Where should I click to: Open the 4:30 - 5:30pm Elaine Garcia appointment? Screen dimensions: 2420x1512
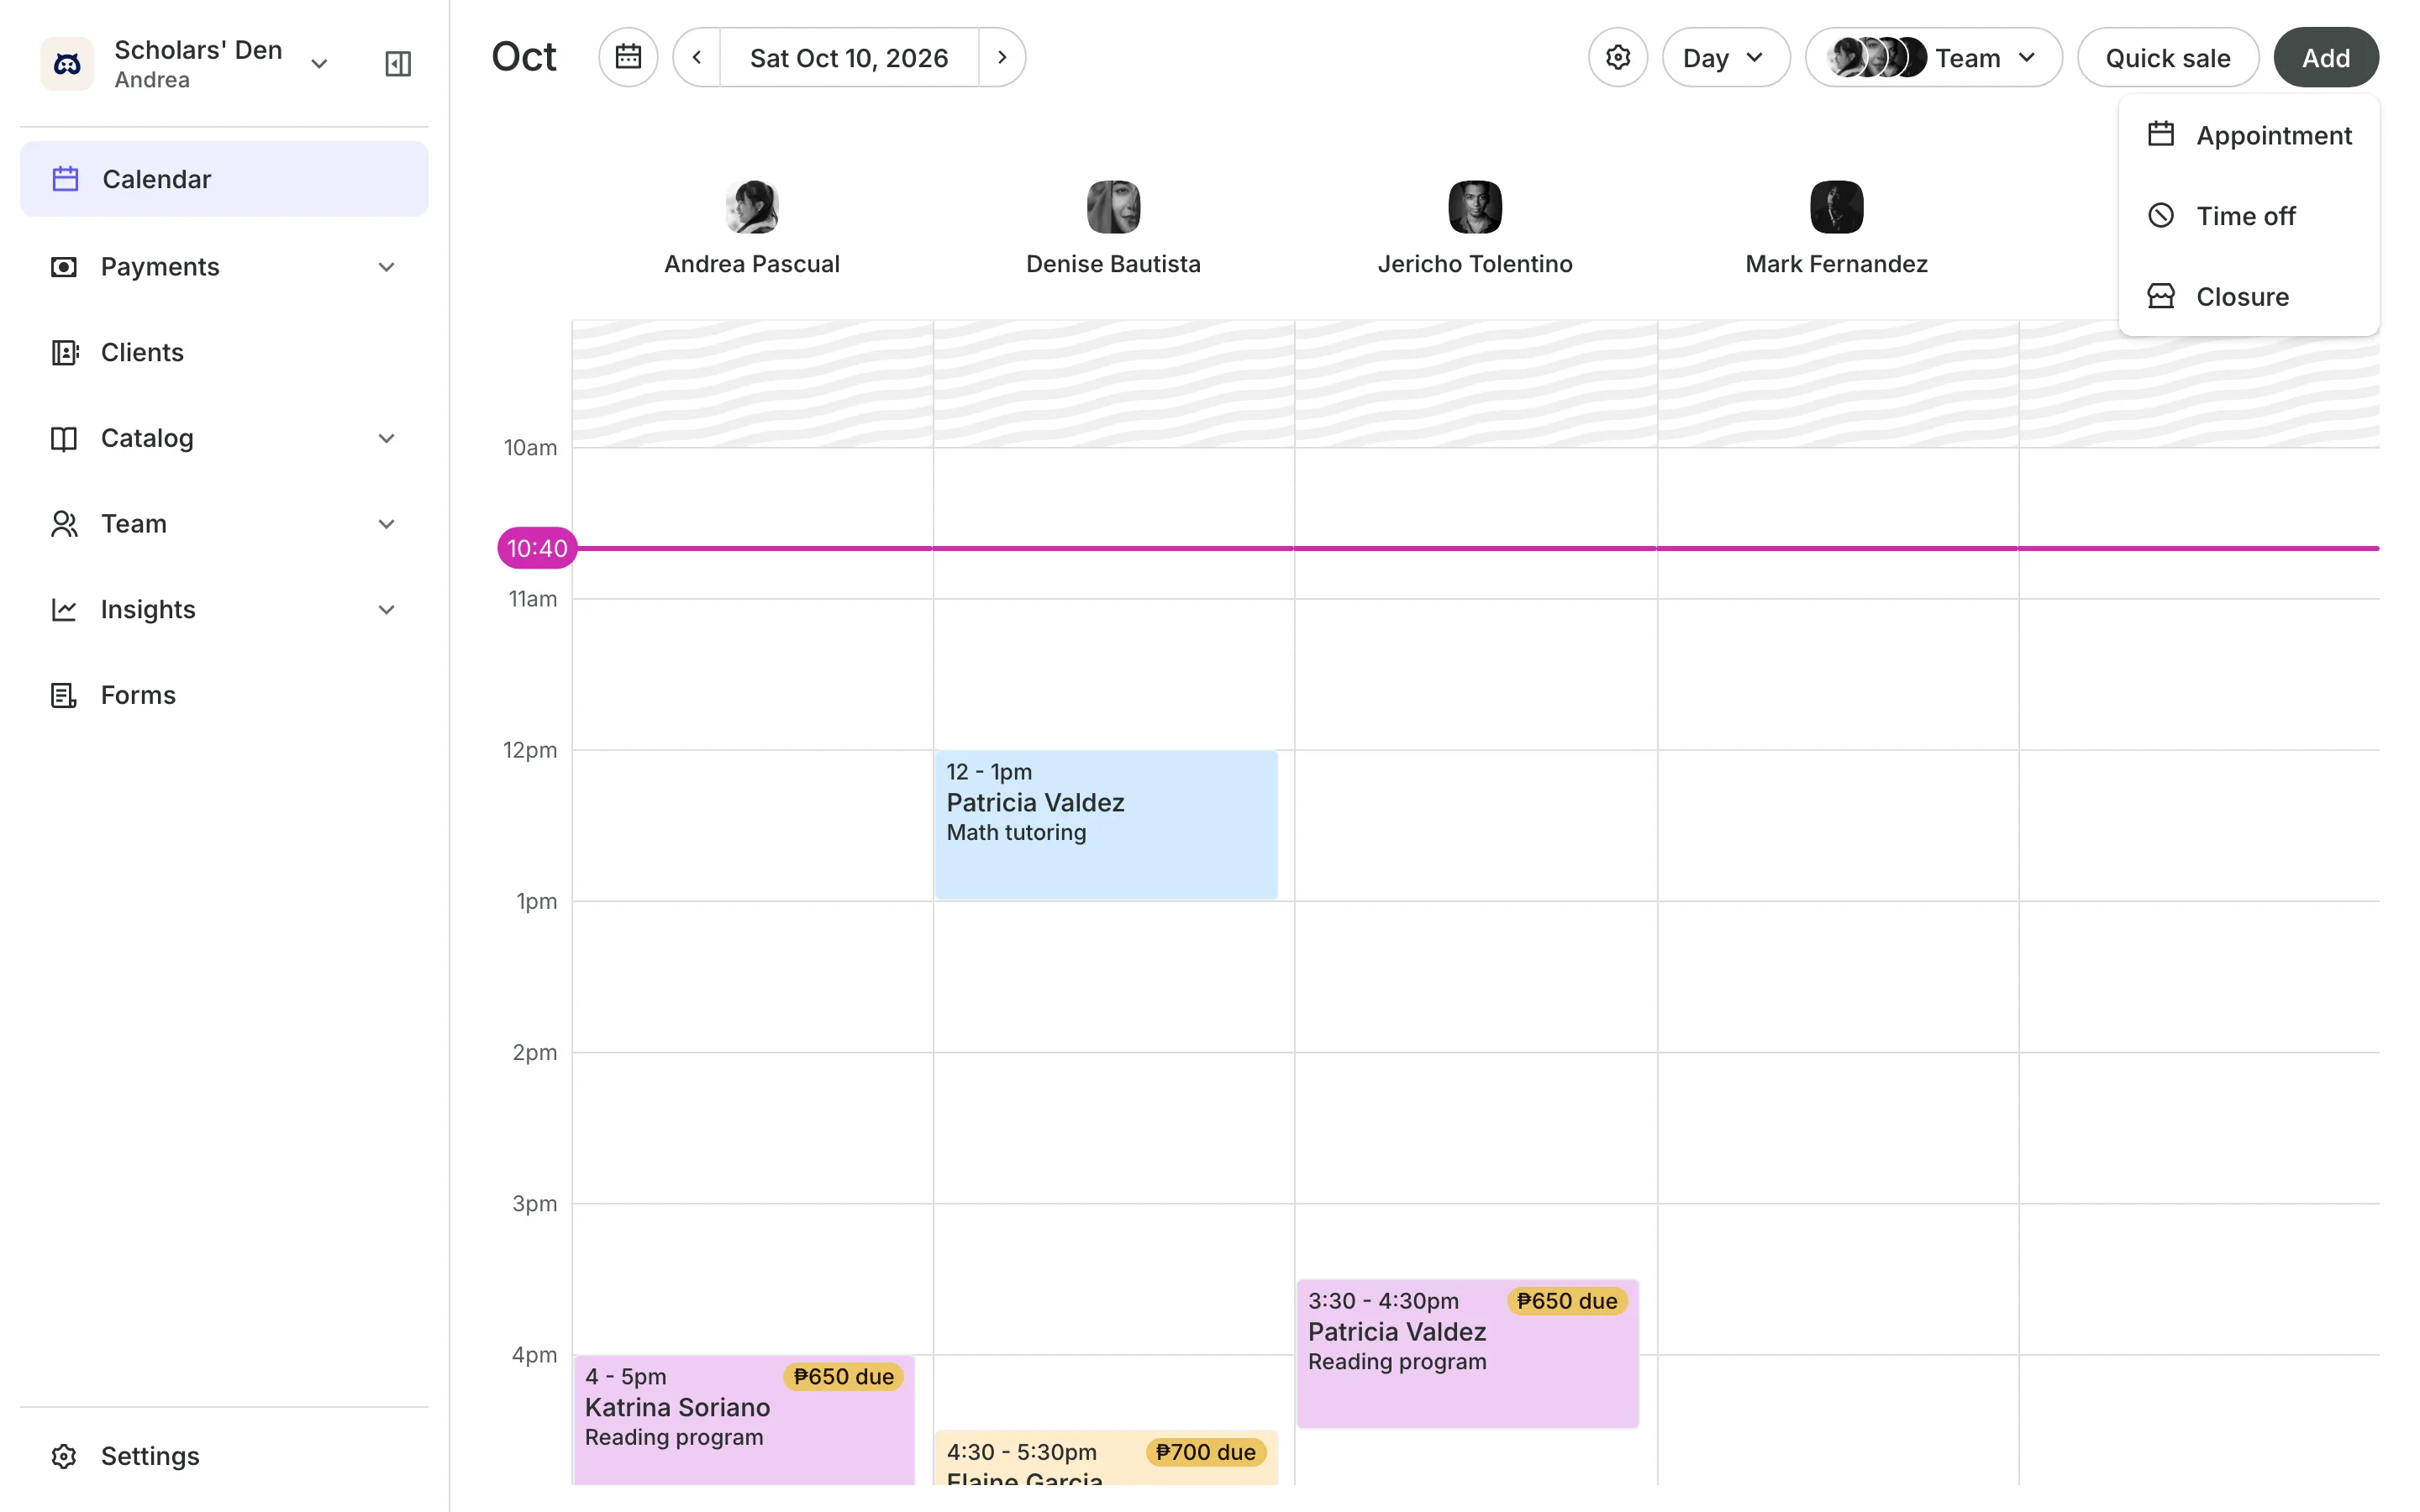click(x=1106, y=1458)
